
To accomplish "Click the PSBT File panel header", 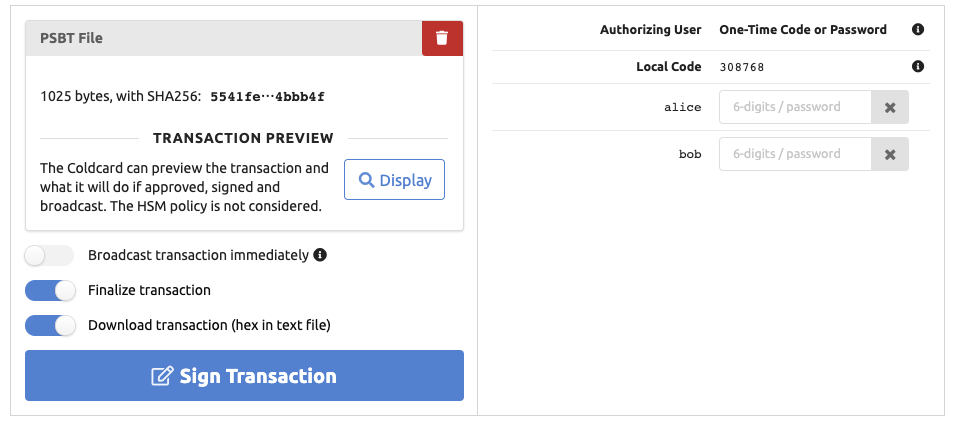I will [x=224, y=38].
